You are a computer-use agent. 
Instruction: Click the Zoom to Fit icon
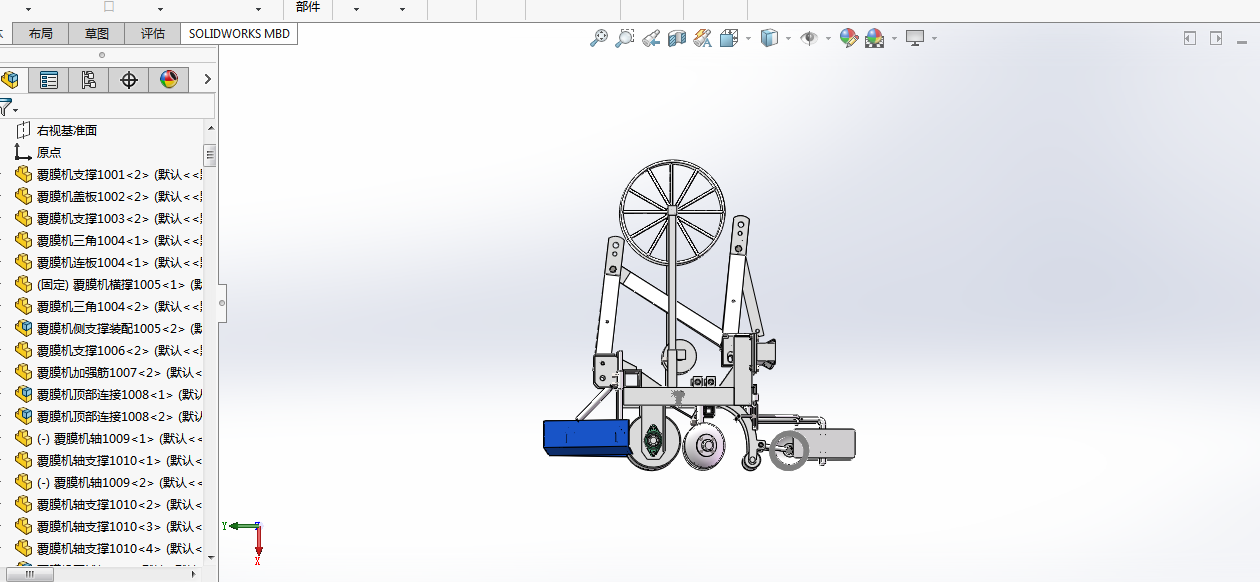[598, 38]
